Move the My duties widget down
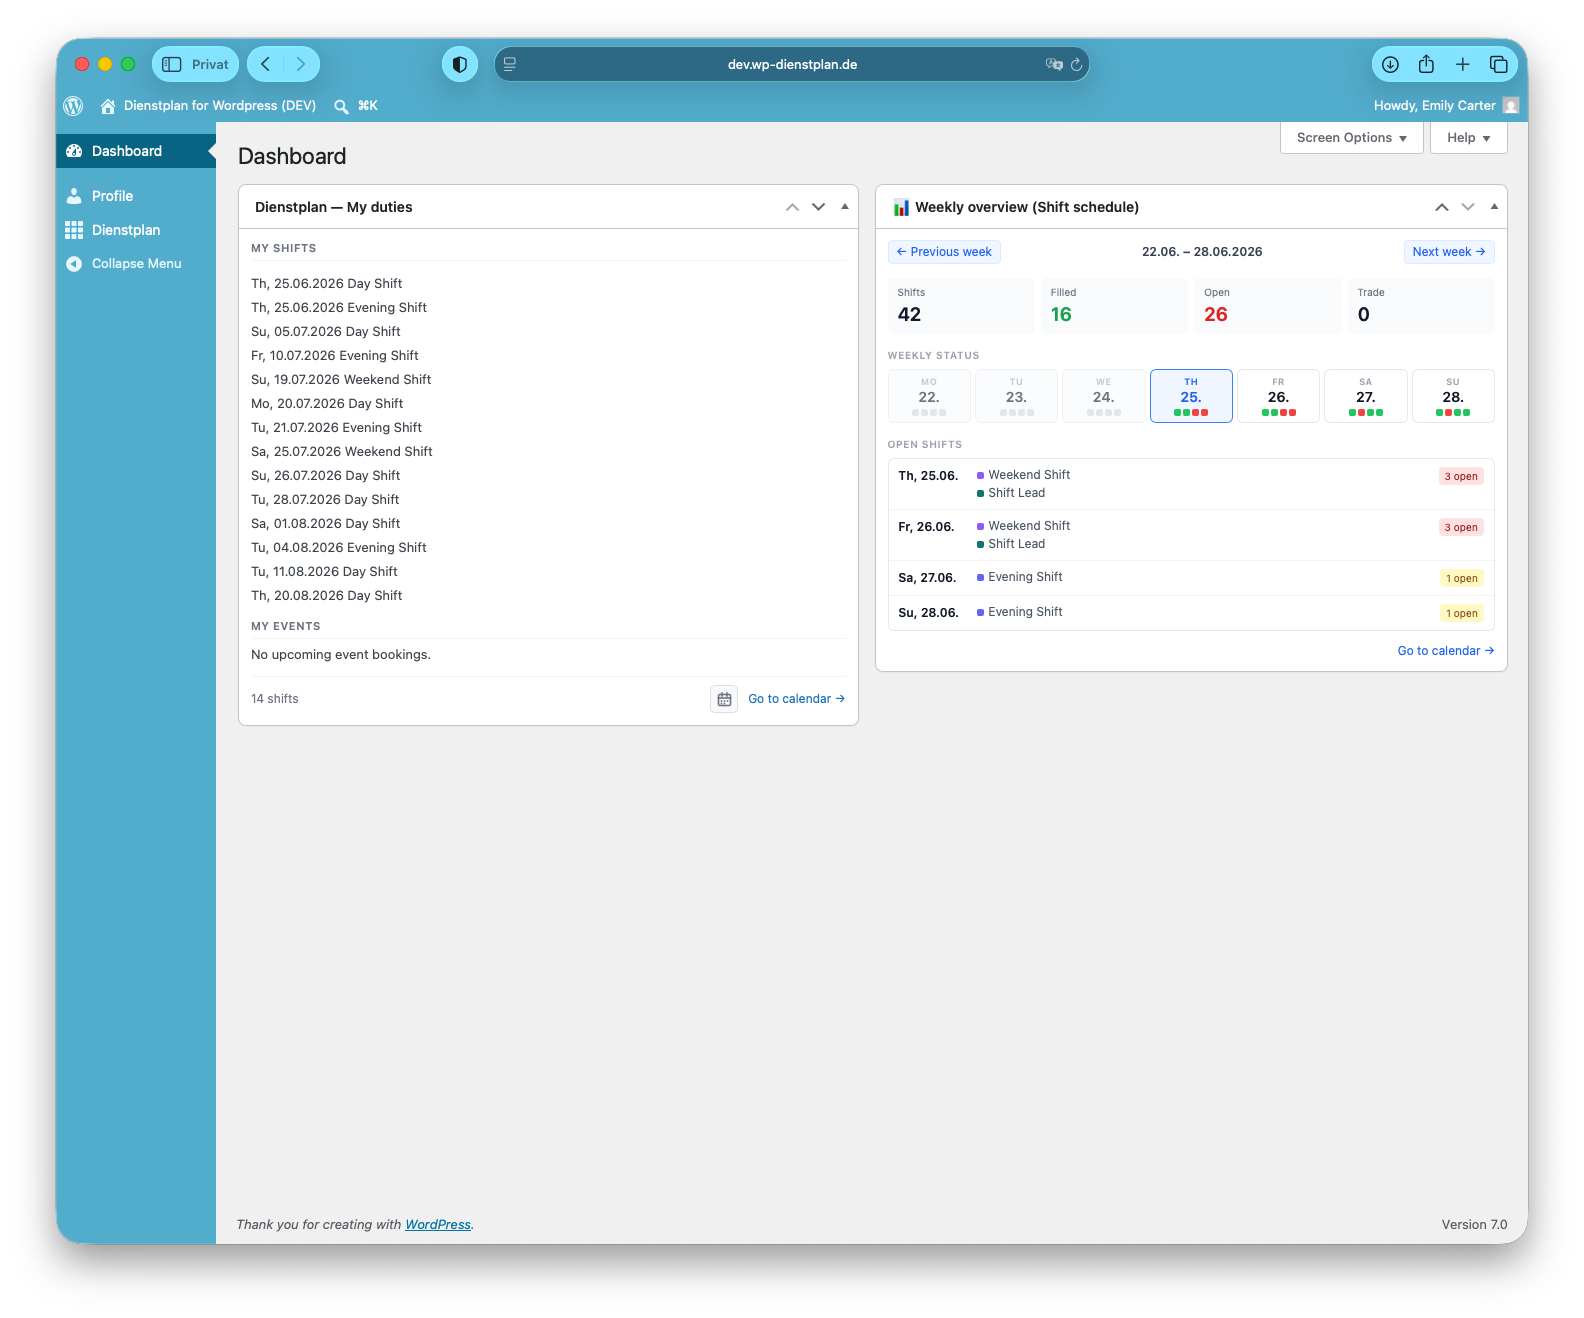 [x=819, y=207]
